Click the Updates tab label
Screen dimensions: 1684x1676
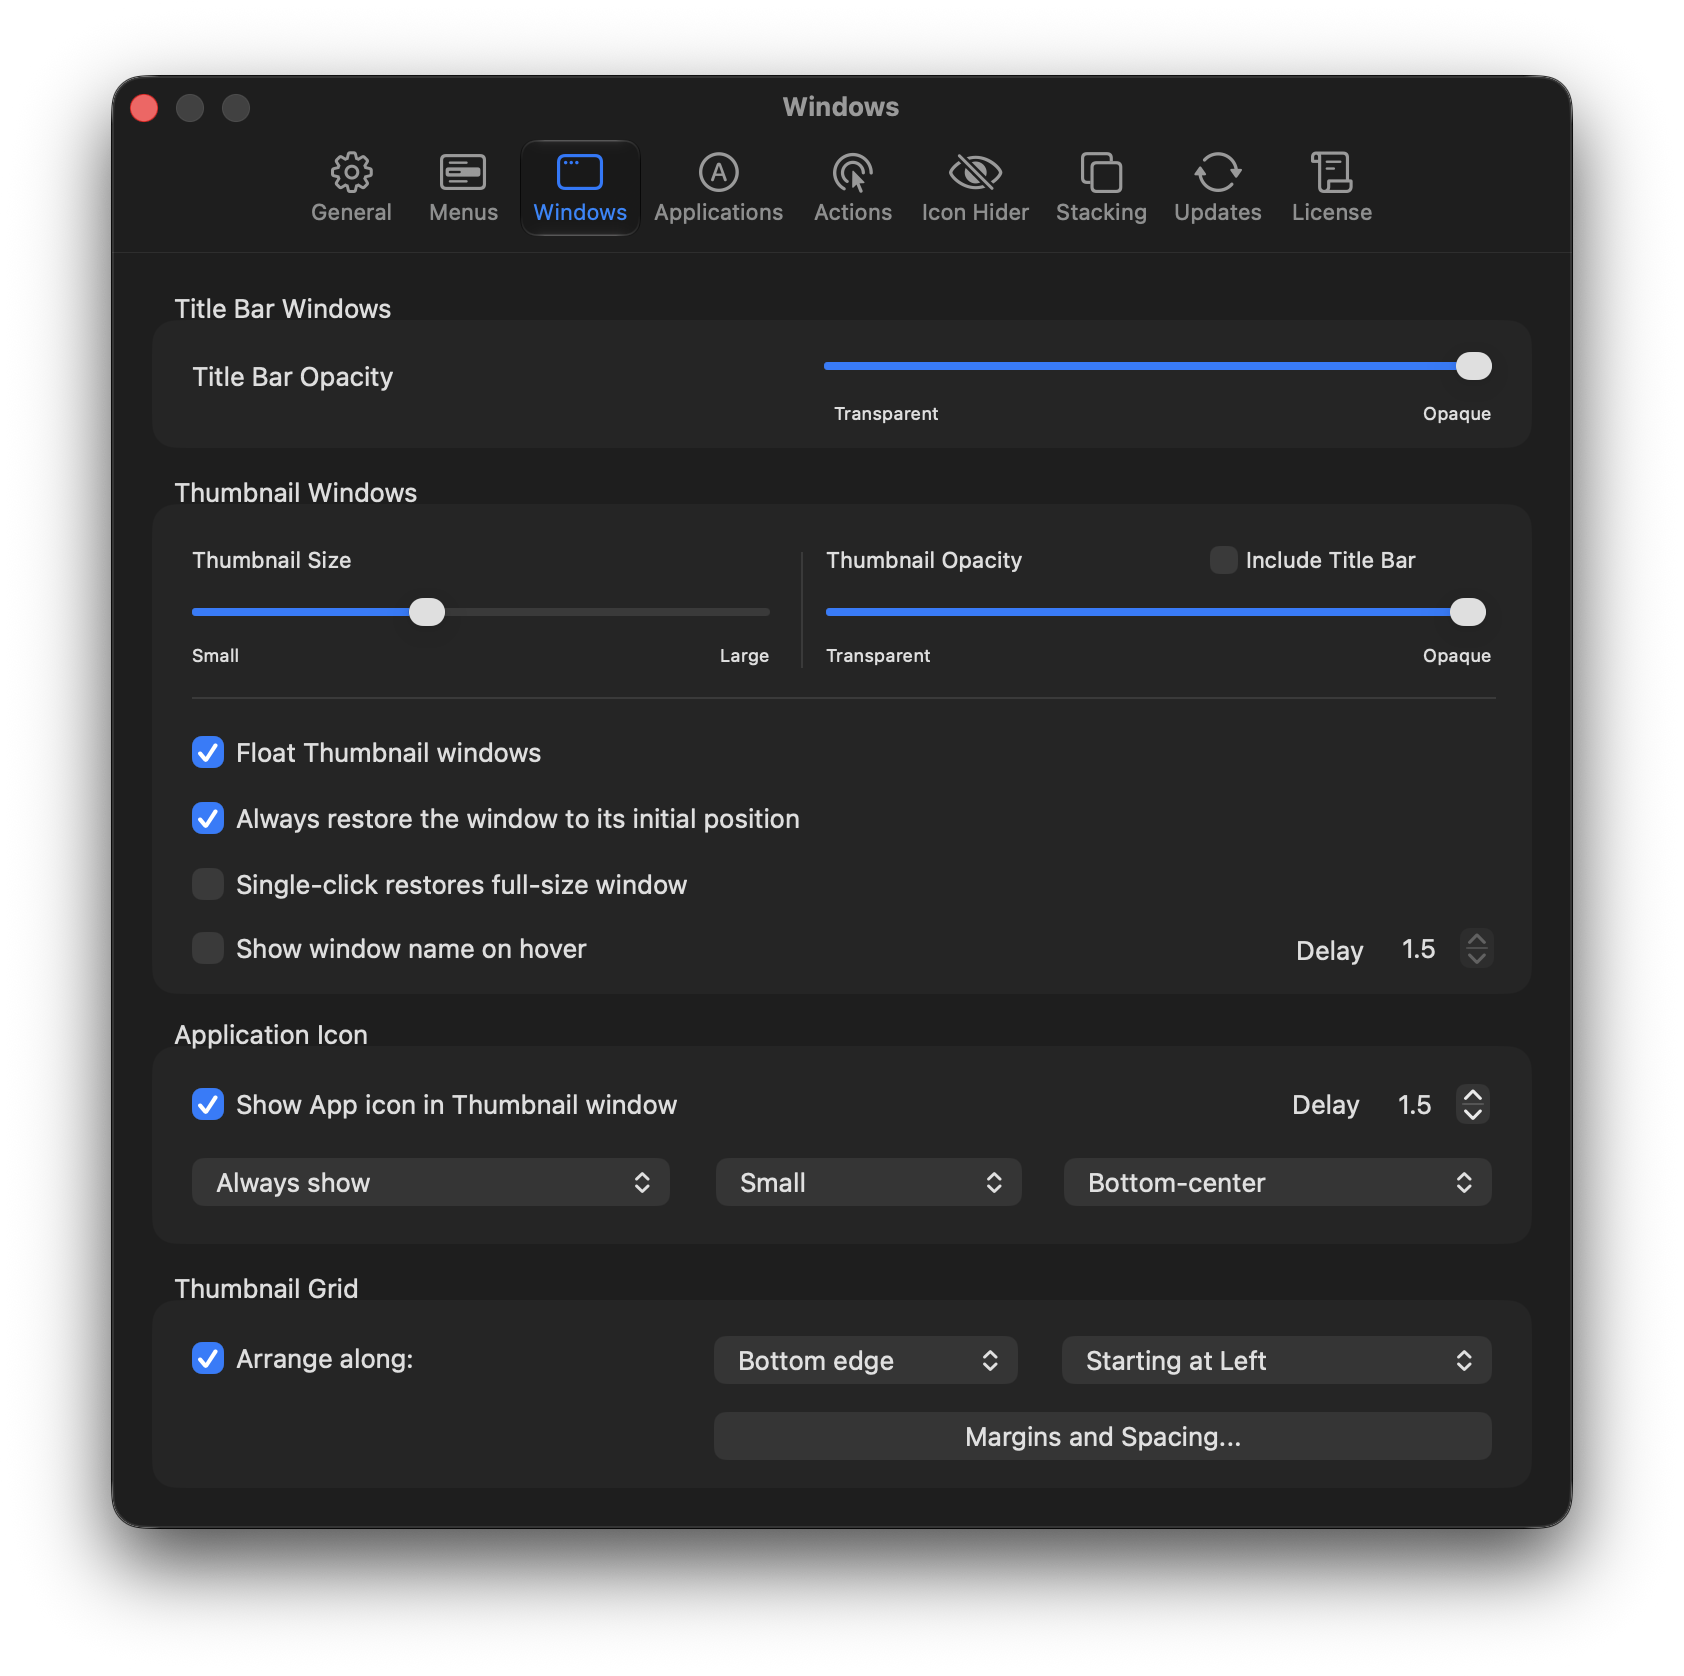(x=1218, y=212)
